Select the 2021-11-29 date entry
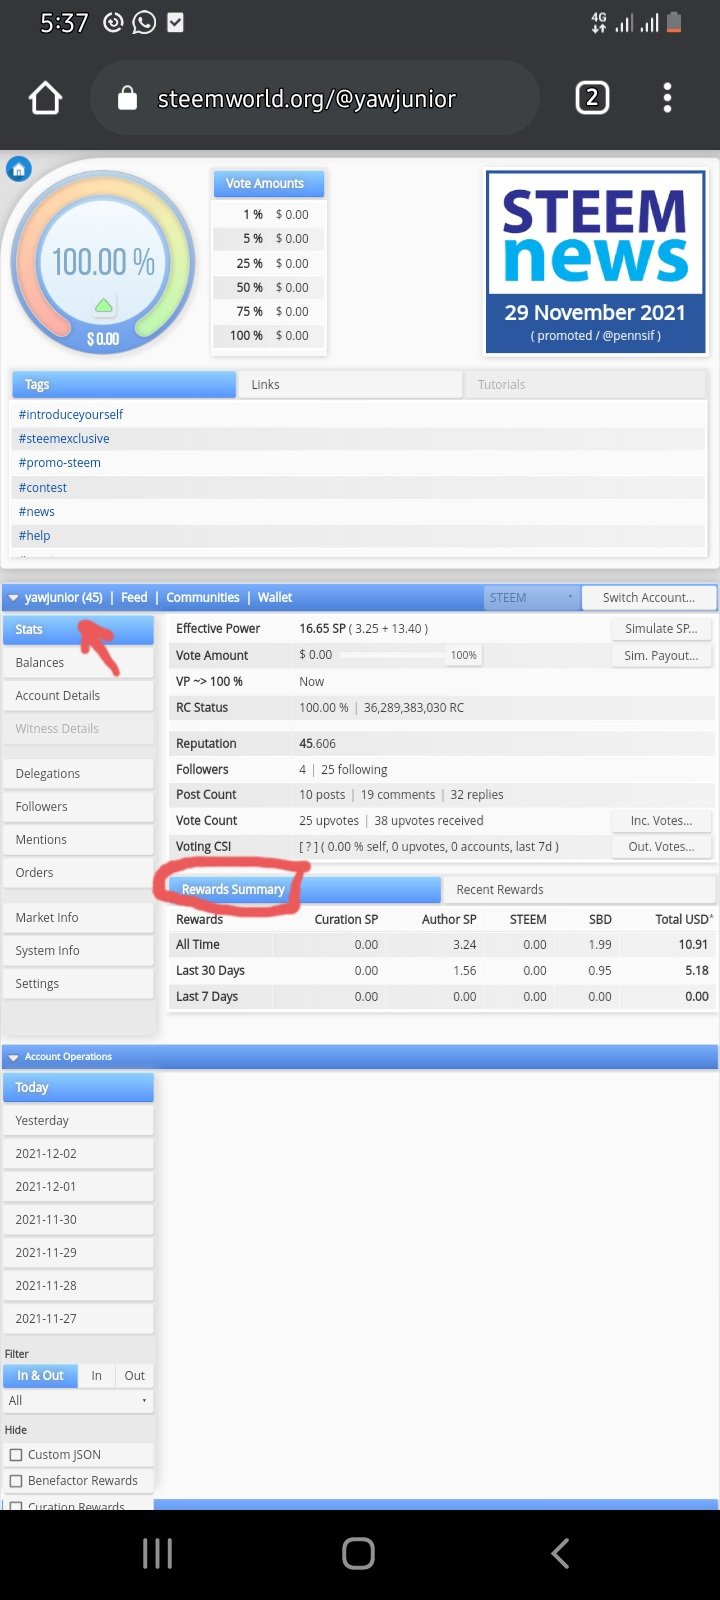 click(x=78, y=1252)
